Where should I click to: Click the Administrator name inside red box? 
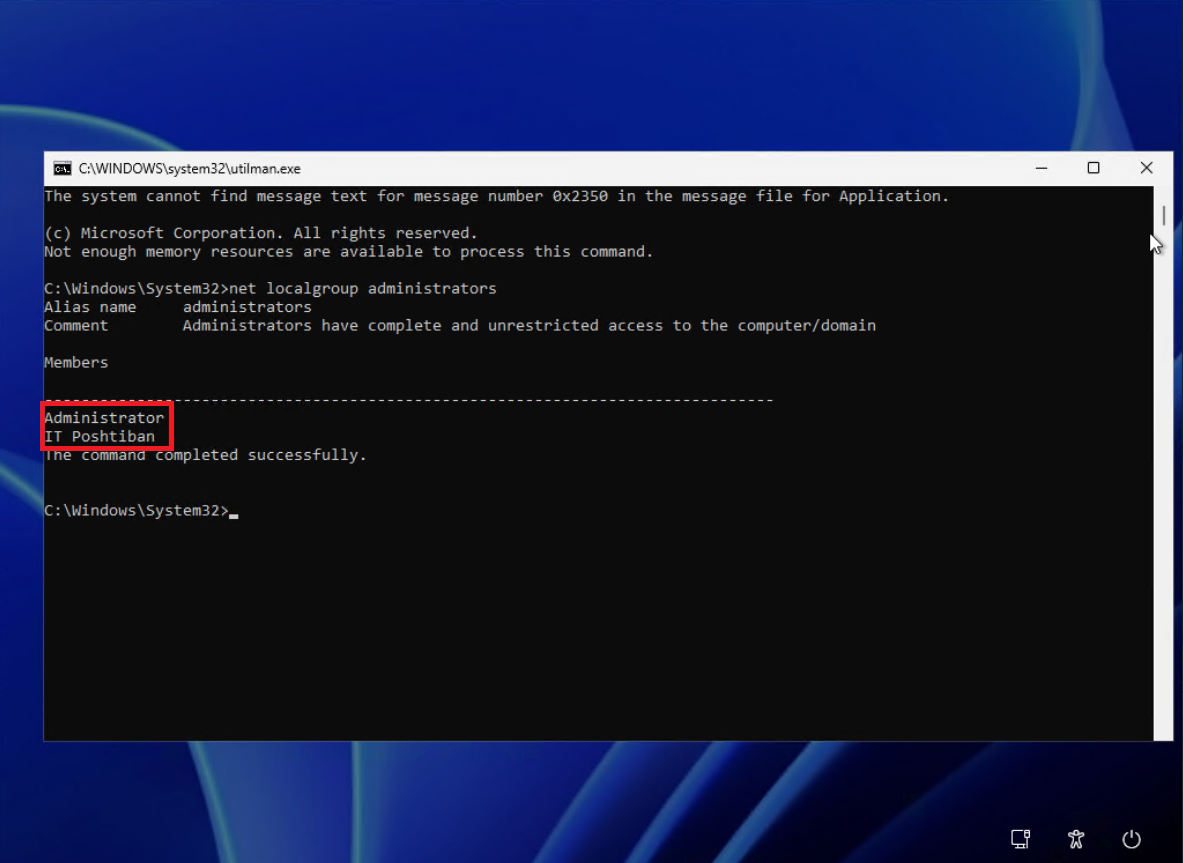[105, 417]
